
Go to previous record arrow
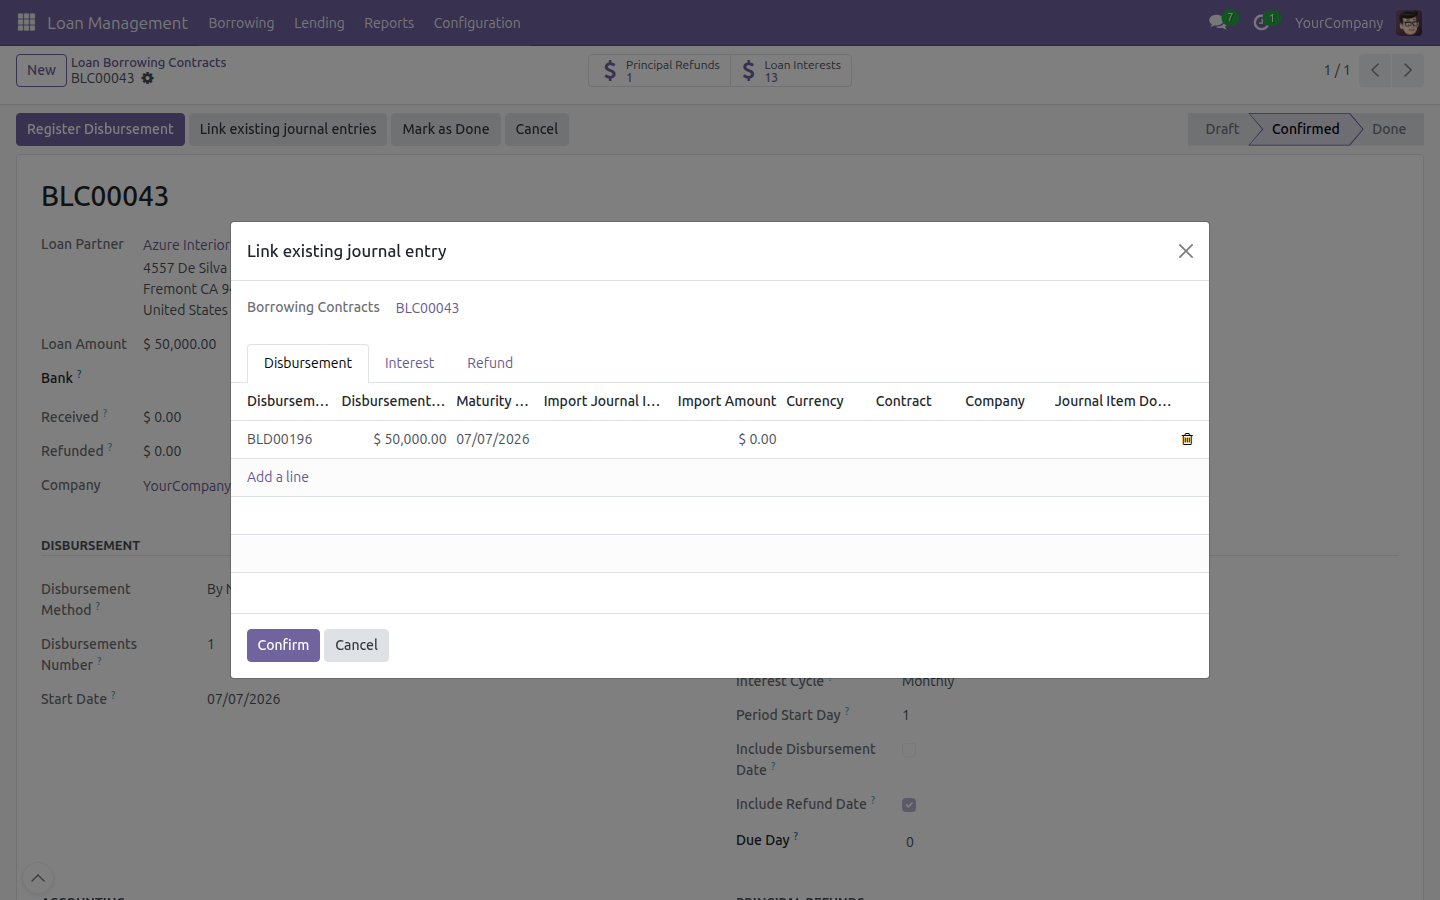pos(1375,70)
